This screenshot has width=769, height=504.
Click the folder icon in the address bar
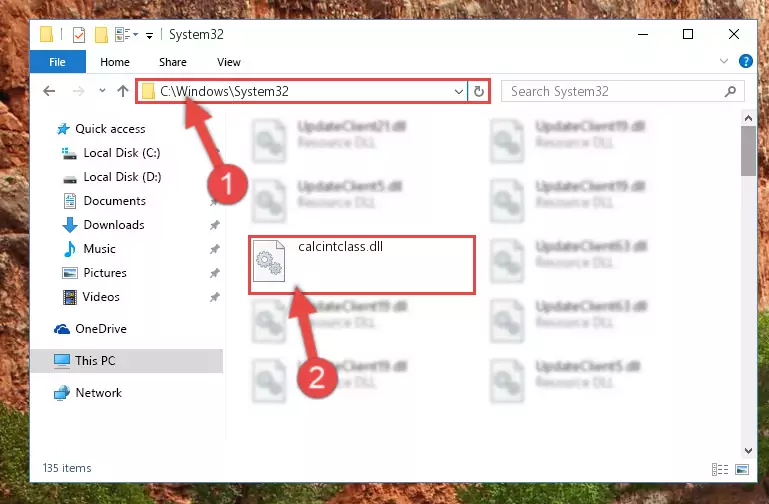pyautogui.click(x=148, y=91)
